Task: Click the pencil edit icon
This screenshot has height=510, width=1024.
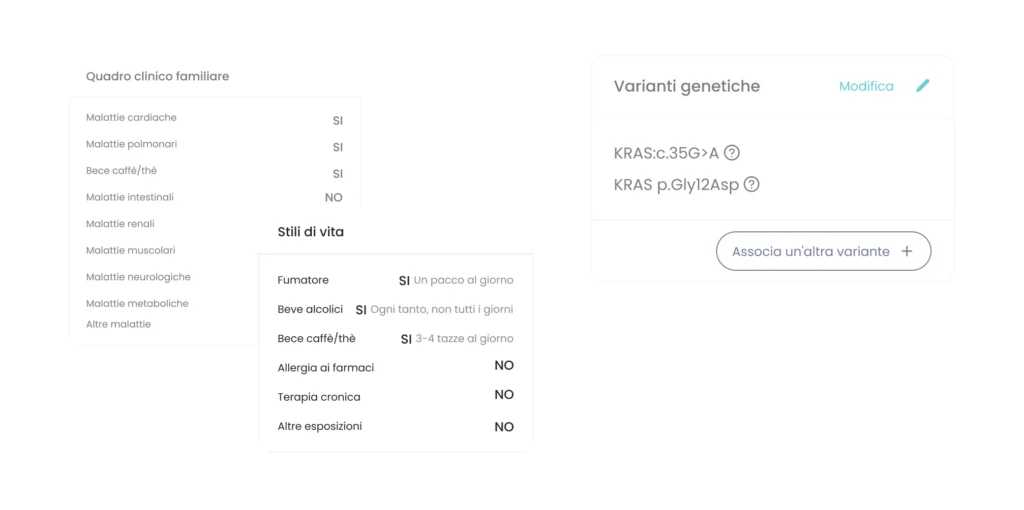Action: tap(922, 86)
